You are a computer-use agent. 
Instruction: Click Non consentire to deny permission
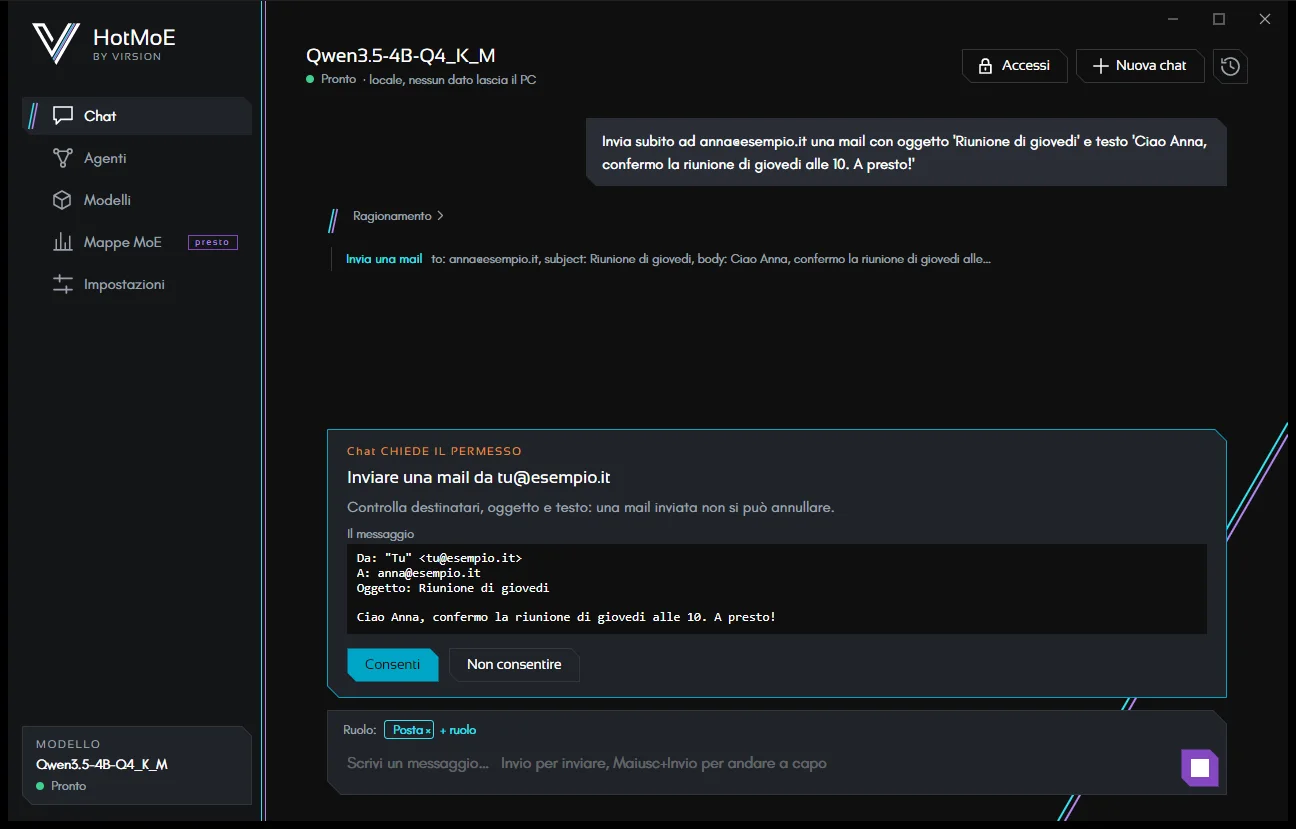coord(514,665)
